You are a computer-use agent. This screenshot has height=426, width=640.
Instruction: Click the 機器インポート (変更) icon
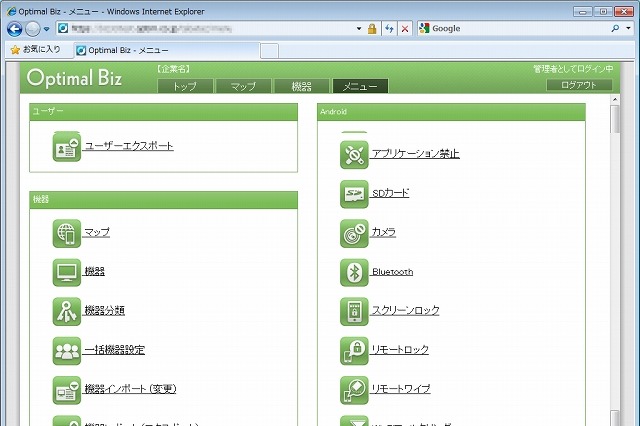point(67,390)
